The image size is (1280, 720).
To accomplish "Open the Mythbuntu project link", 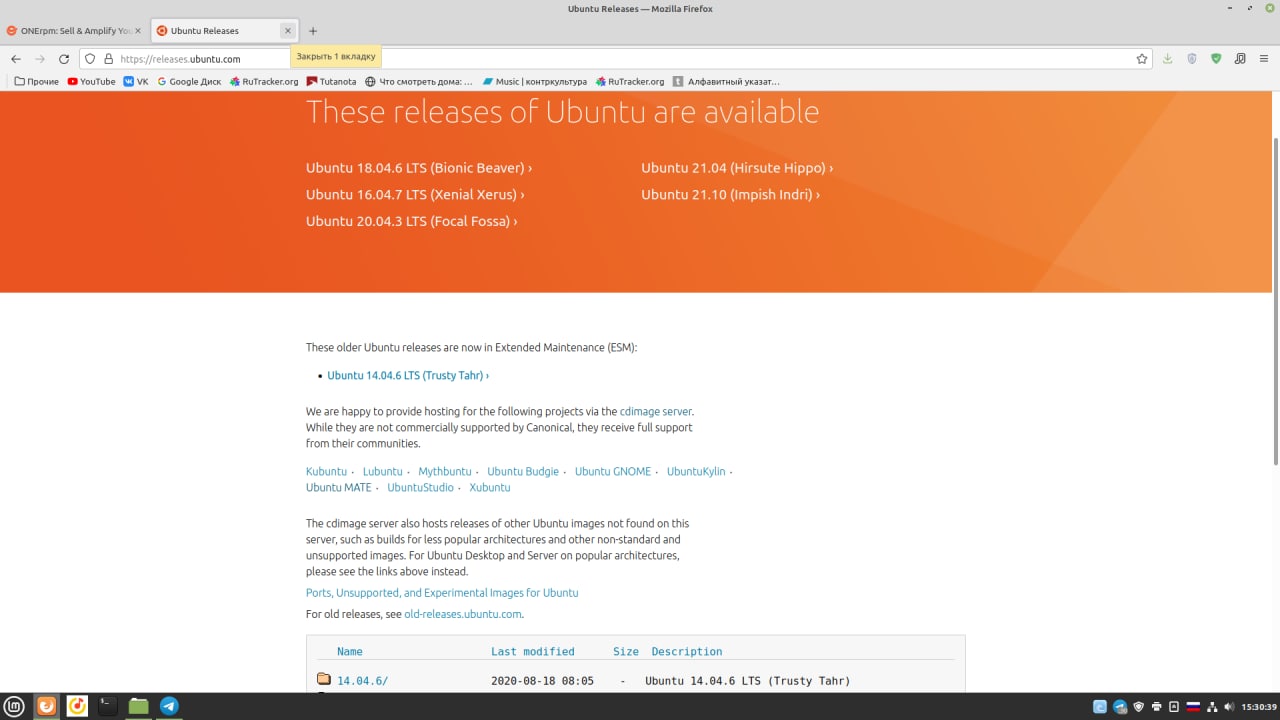I will pyautogui.click(x=445, y=472).
